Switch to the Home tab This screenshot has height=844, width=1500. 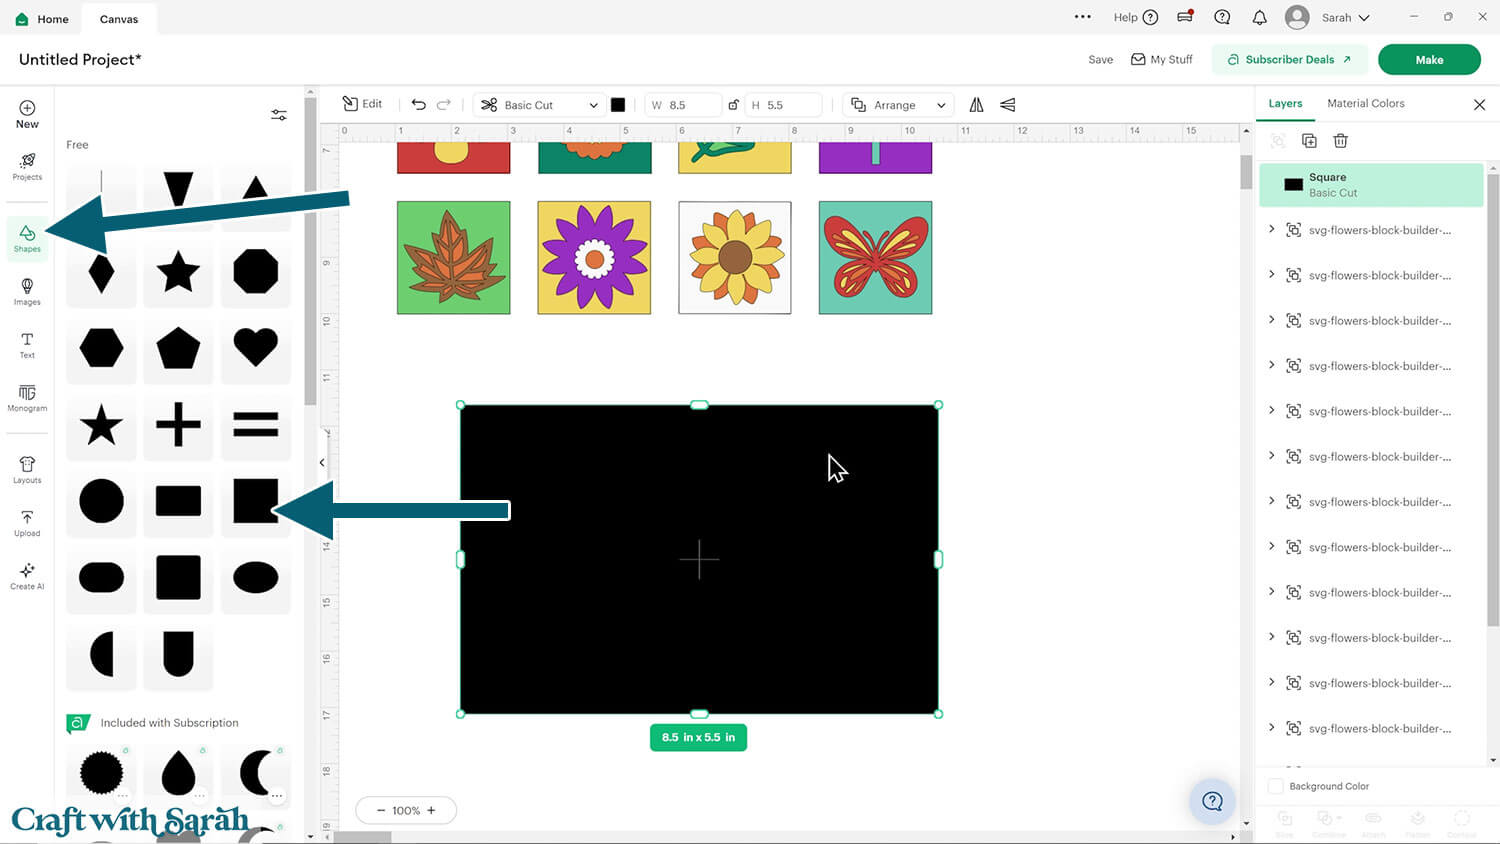pos(42,19)
